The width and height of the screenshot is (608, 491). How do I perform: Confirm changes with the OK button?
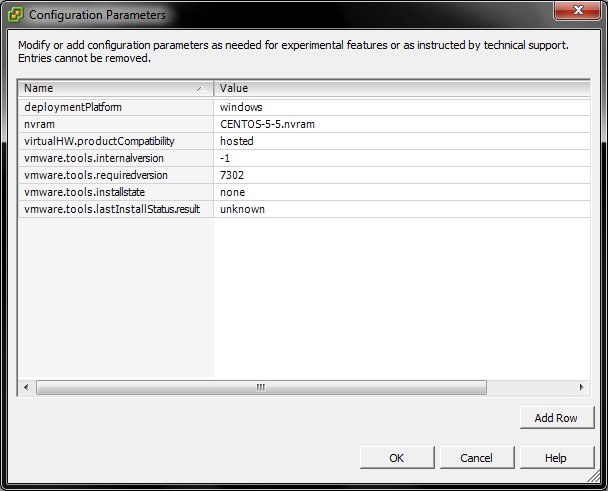coord(397,458)
